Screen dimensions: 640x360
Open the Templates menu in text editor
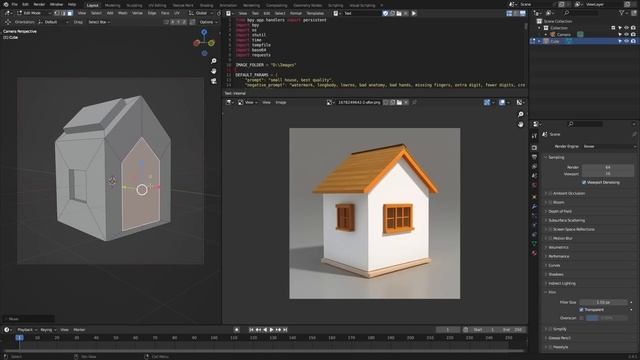[315, 13]
